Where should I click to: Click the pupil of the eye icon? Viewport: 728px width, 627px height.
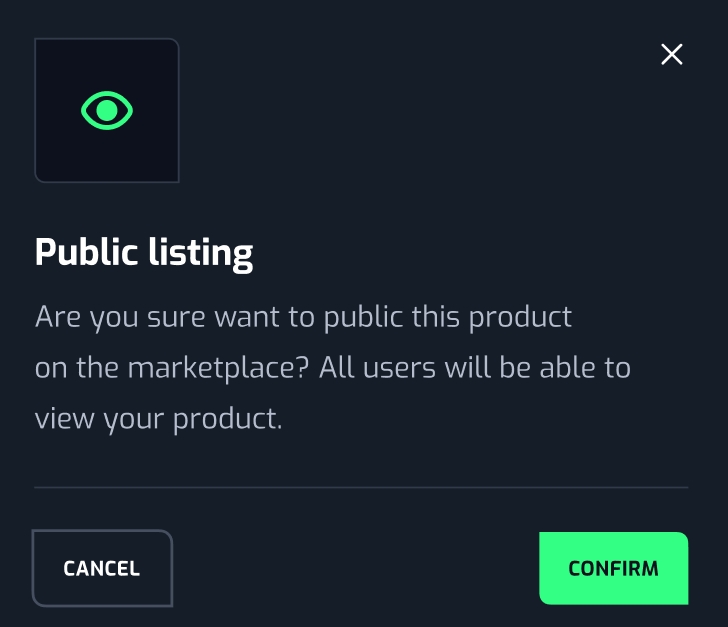click(107, 110)
